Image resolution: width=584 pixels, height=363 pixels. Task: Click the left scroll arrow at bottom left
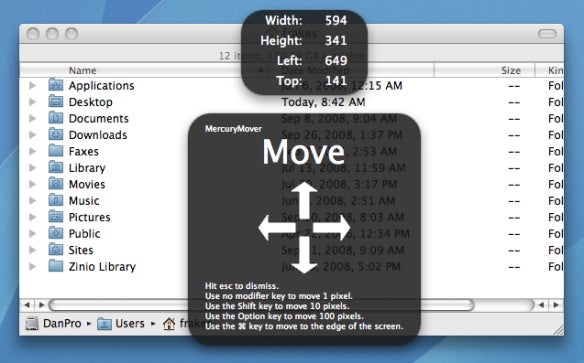pyautogui.click(x=27, y=305)
